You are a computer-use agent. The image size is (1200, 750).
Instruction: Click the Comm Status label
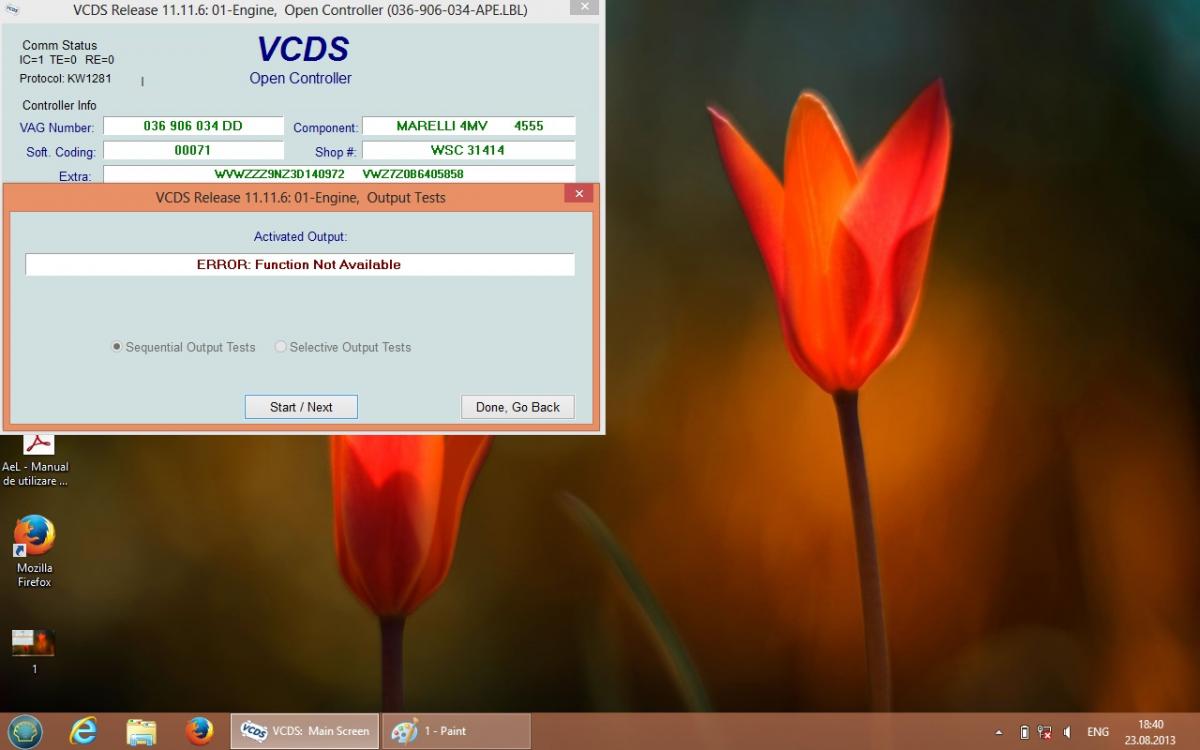pos(60,45)
